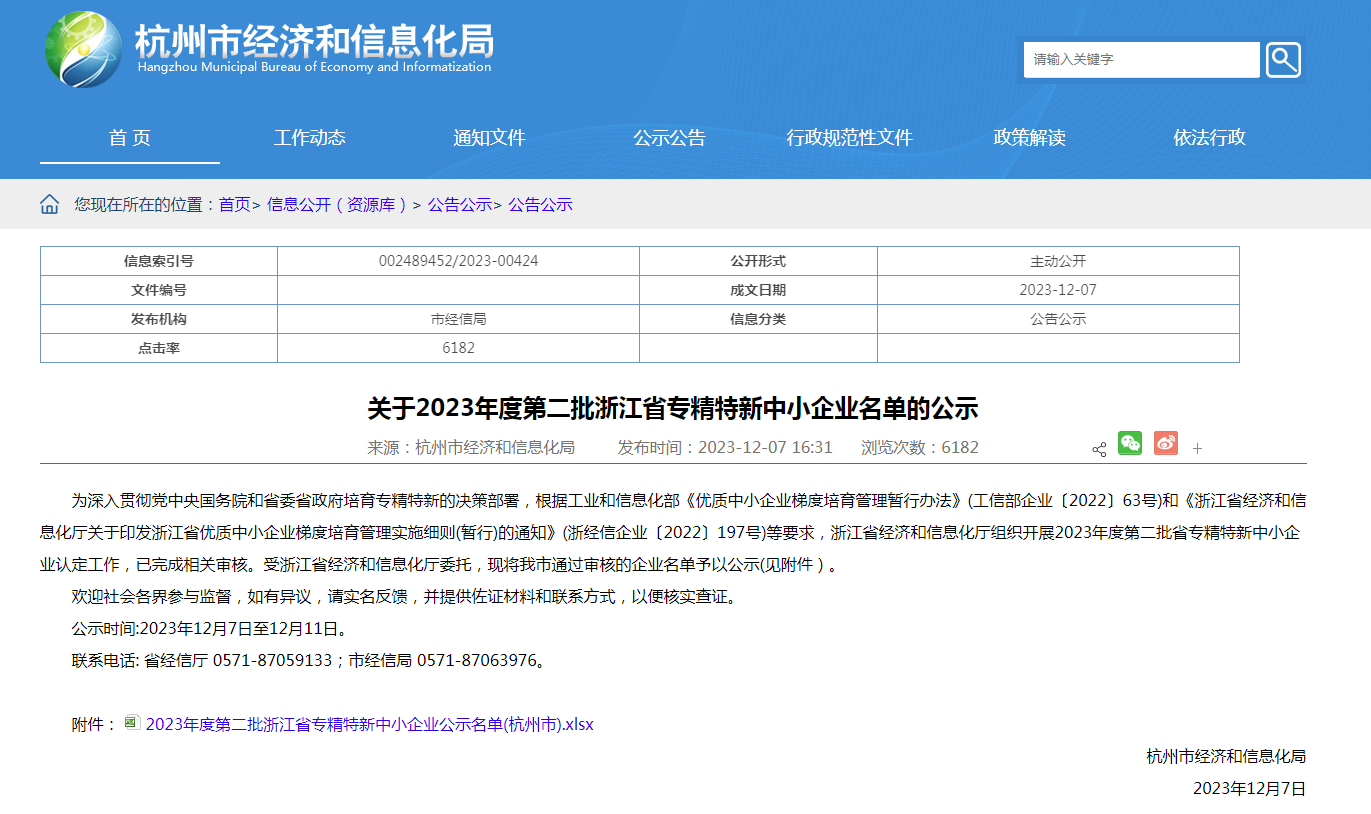Click the 文件编号 label cell
1371x814 pixels.
[x=159, y=290]
